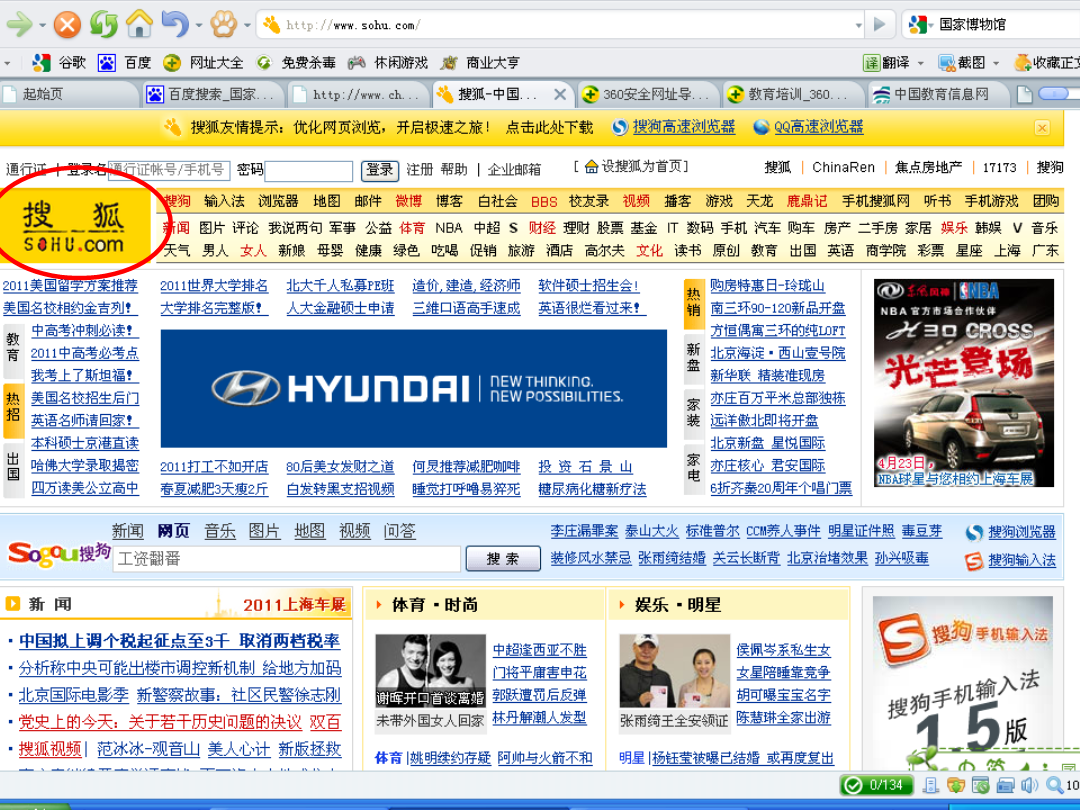Open the 网址大全 bookmark
This screenshot has height=810, width=1080.
point(203,63)
